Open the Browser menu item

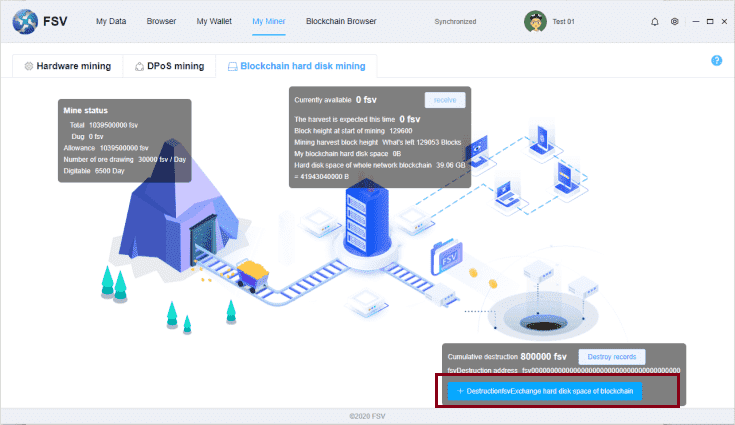click(x=161, y=21)
